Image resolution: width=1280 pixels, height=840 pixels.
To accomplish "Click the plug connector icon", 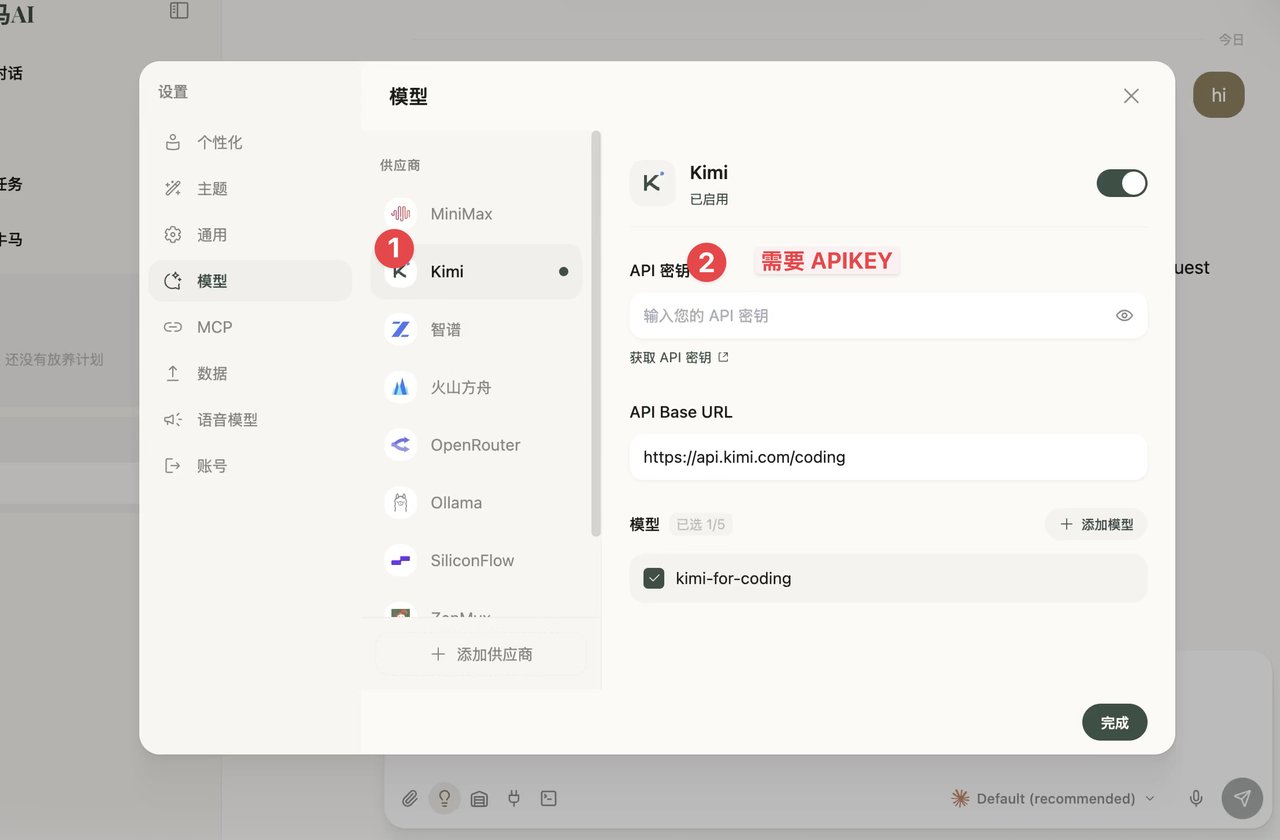I will click(x=514, y=798).
